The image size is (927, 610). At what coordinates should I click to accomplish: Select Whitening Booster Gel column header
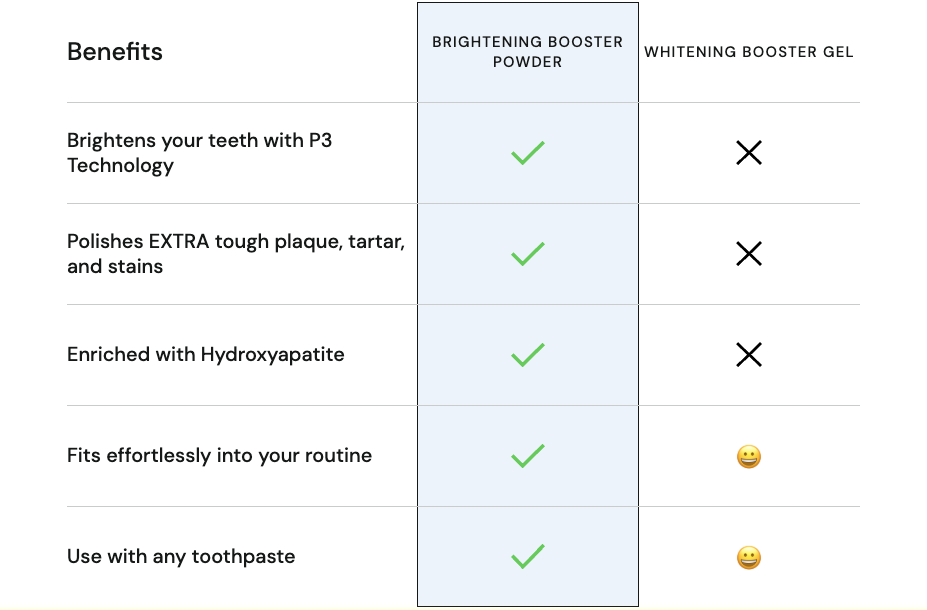click(748, 52)
